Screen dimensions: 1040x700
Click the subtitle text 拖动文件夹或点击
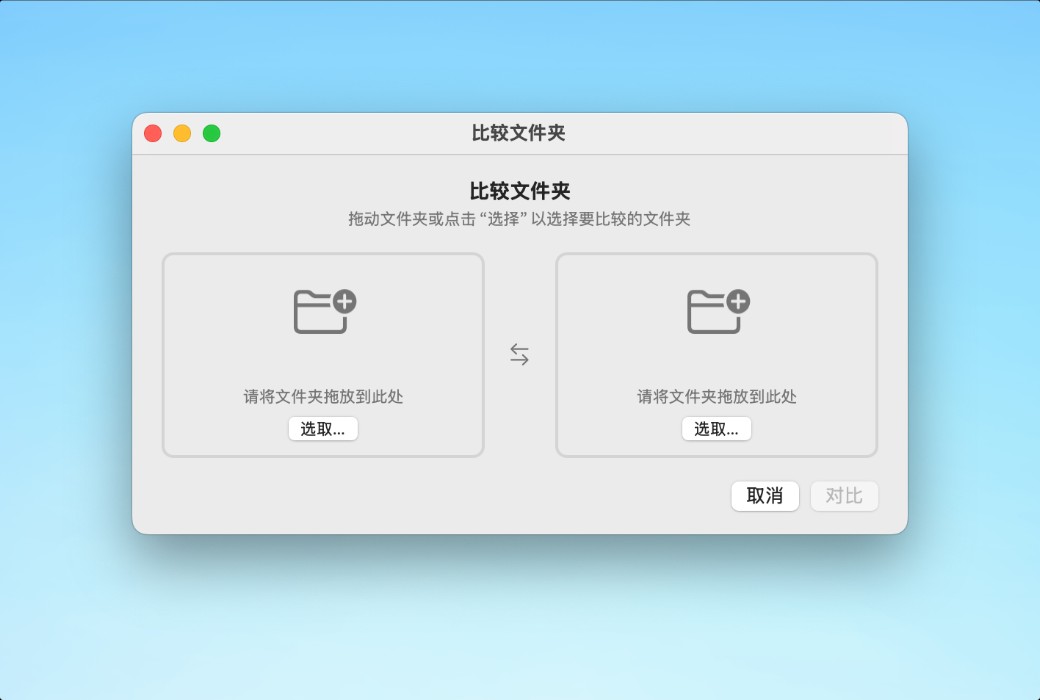pyautogui.click(x=412, y=219)
